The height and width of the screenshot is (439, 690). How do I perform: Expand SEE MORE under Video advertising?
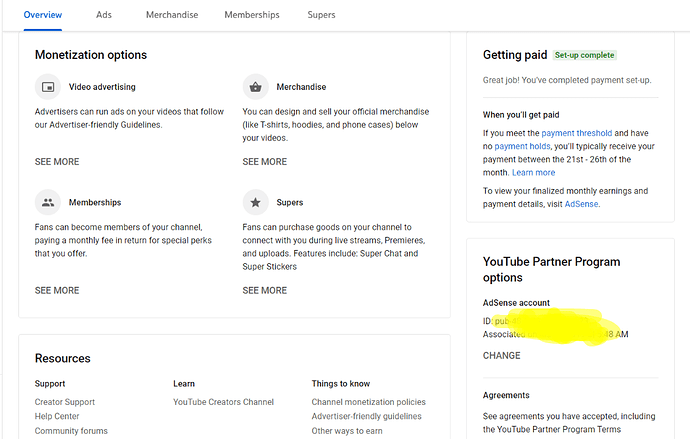[x=57, y=162]
